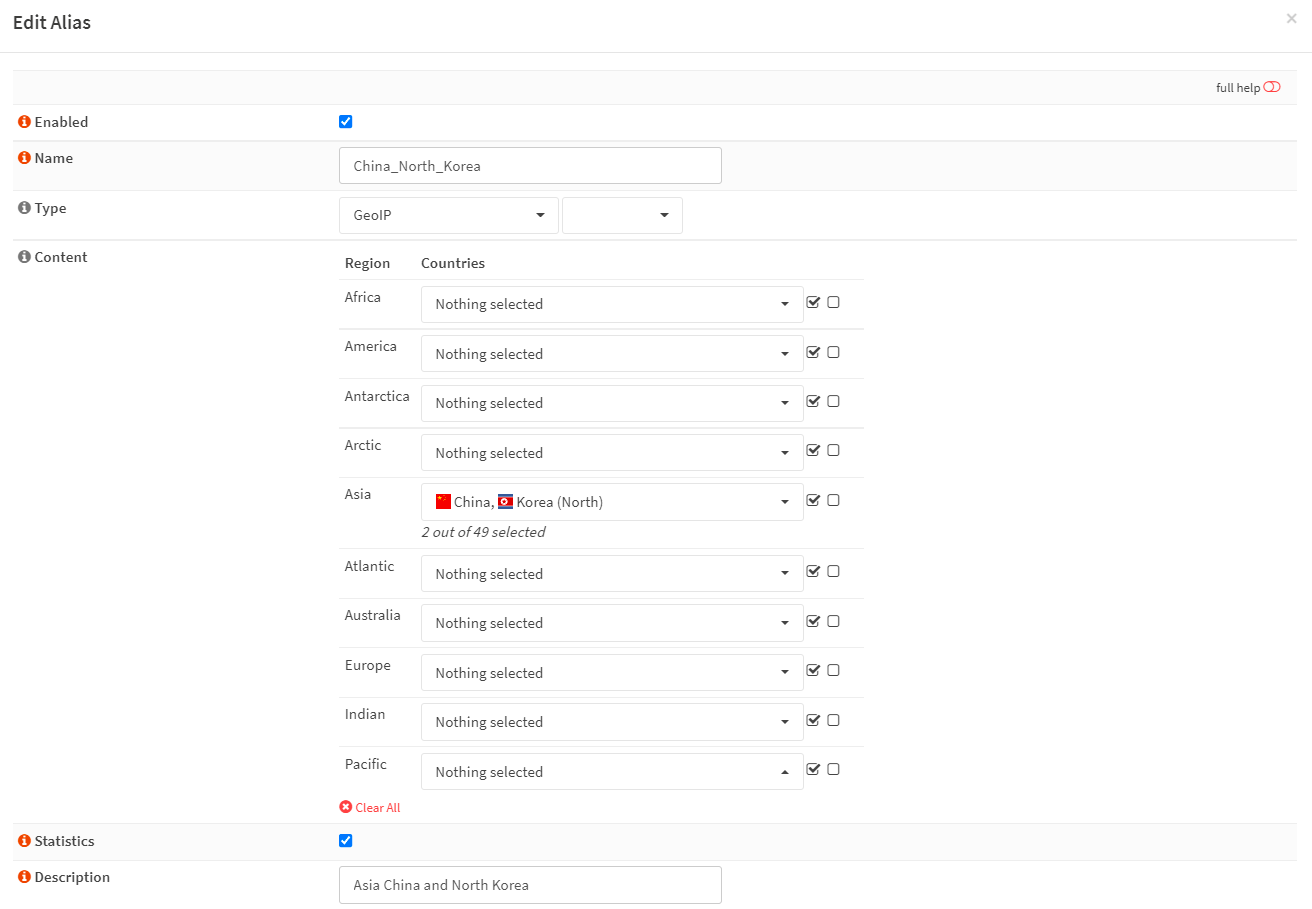Select all countries in the Europe row
The width and height of the screenshot is (1312, 909).
[x=813, y=670]
